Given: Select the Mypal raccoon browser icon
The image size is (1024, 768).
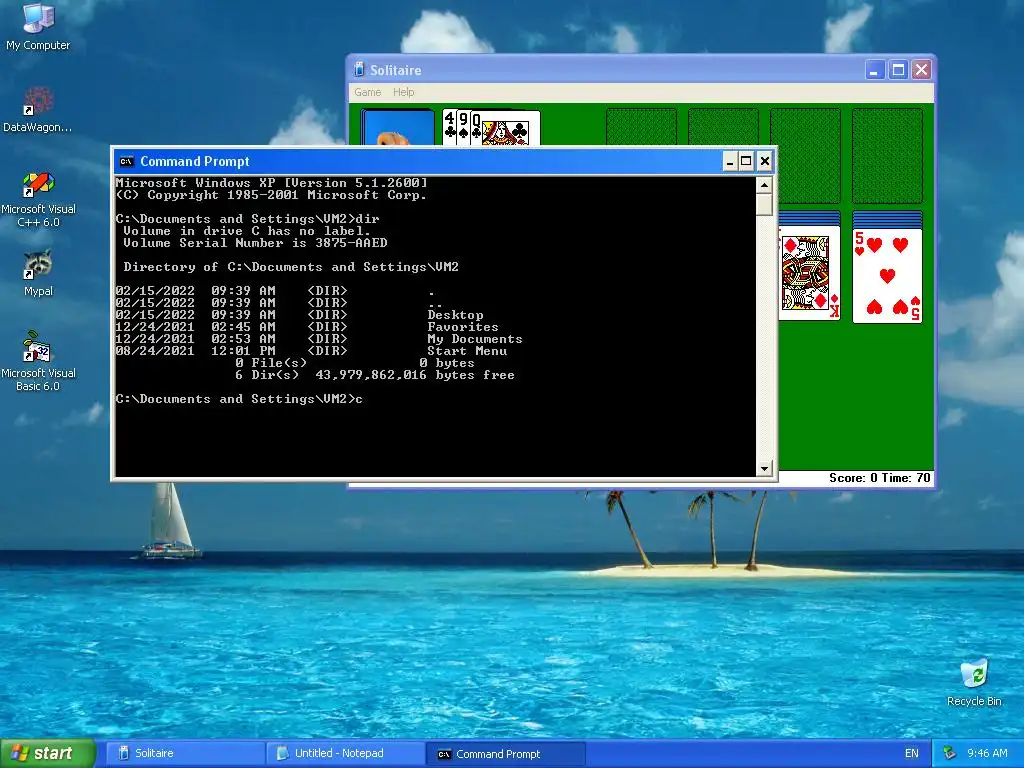Looking at the screenshot, I should [38, 273].
